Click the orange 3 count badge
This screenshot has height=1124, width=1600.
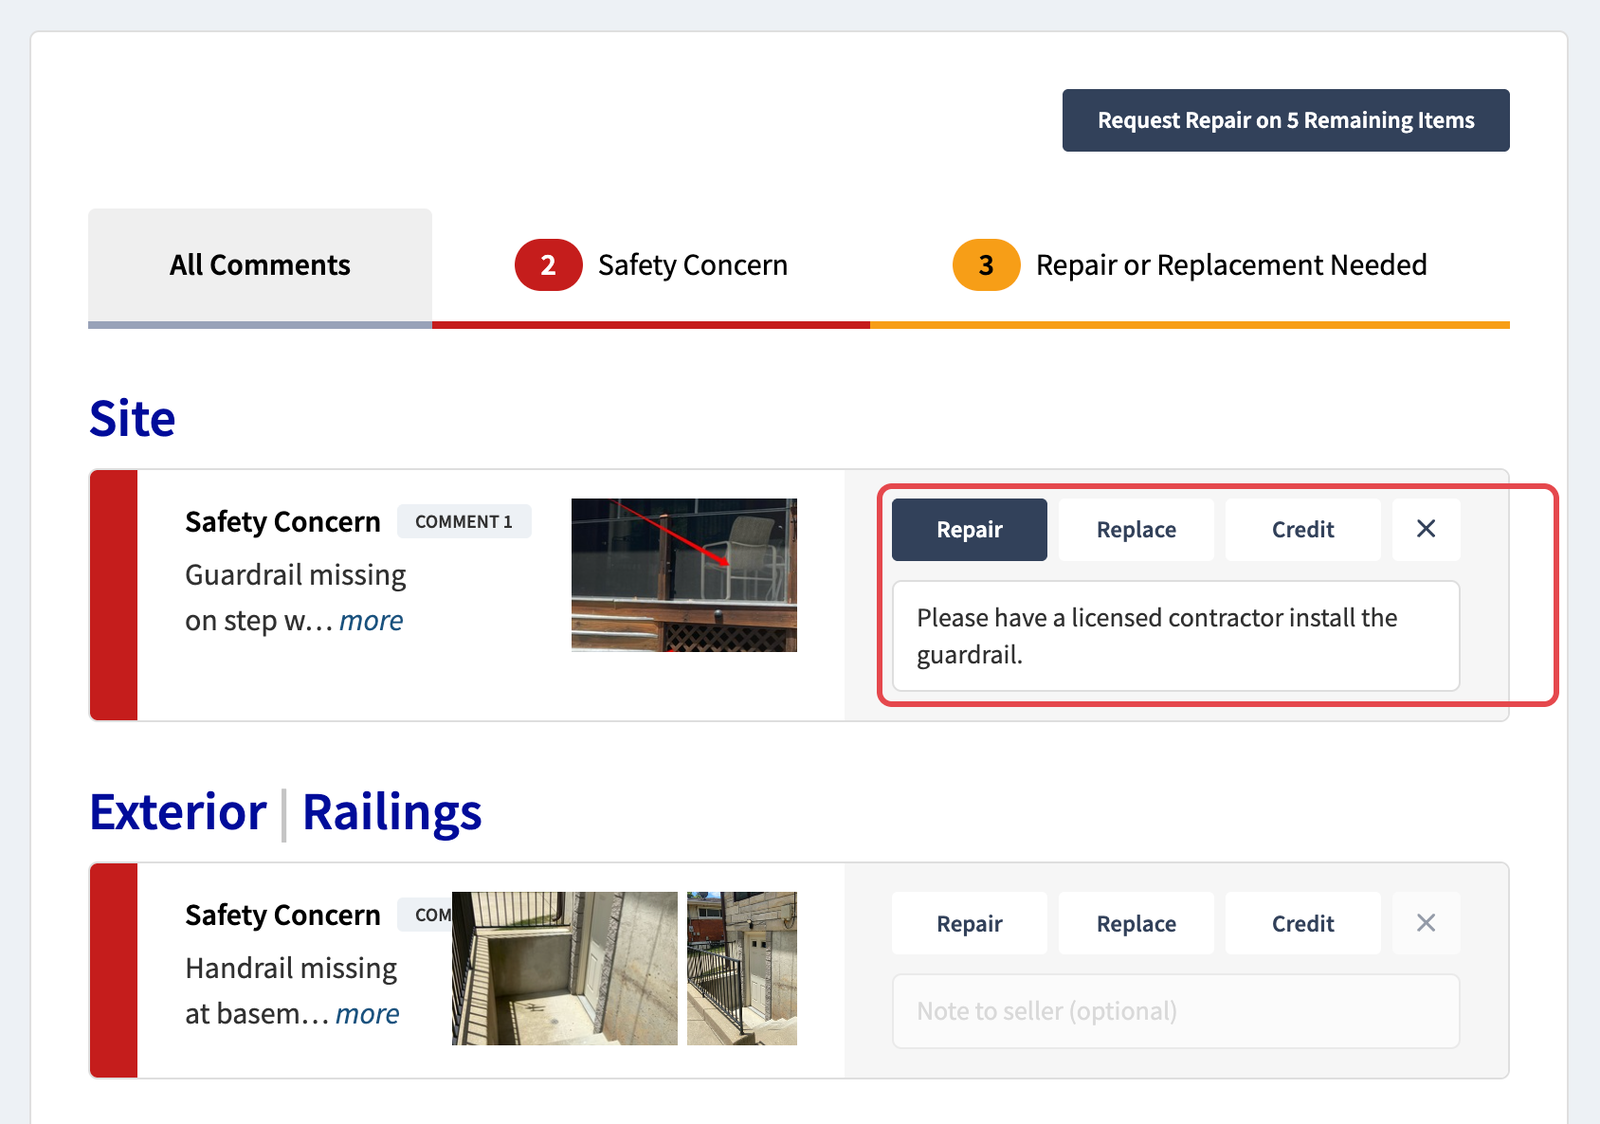click(986, 265)
